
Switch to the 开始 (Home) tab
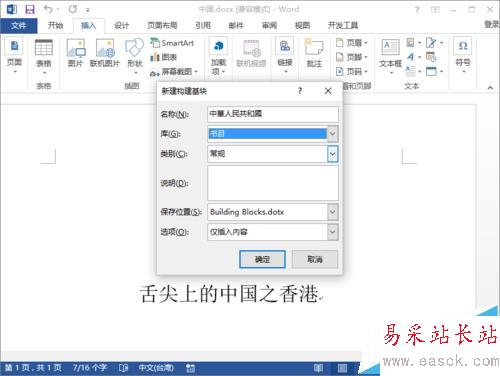coord(55,25)
